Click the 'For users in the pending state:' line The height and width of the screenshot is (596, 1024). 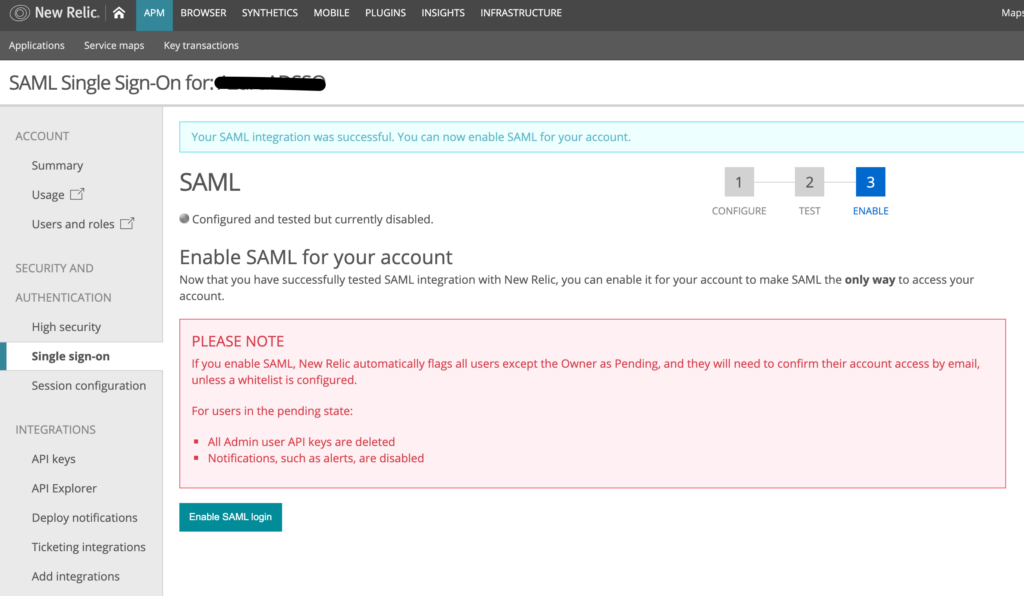[272, 411]
